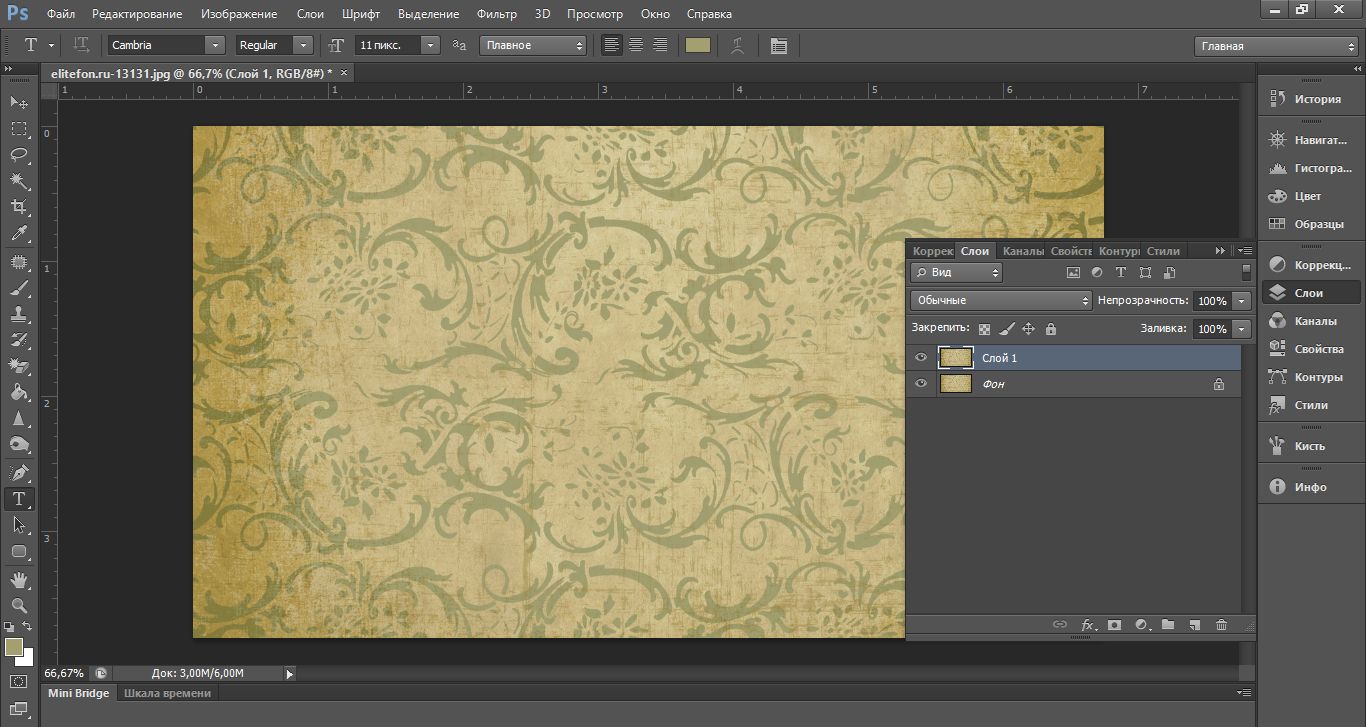Open the Character and Paragraph panels toggle

coord(779,45)
